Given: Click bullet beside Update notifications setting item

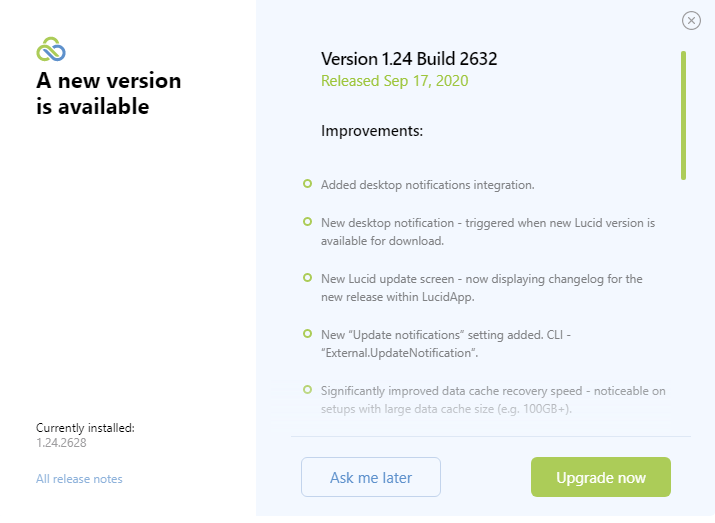Looking at the screenshot, I should pos(307,334).
